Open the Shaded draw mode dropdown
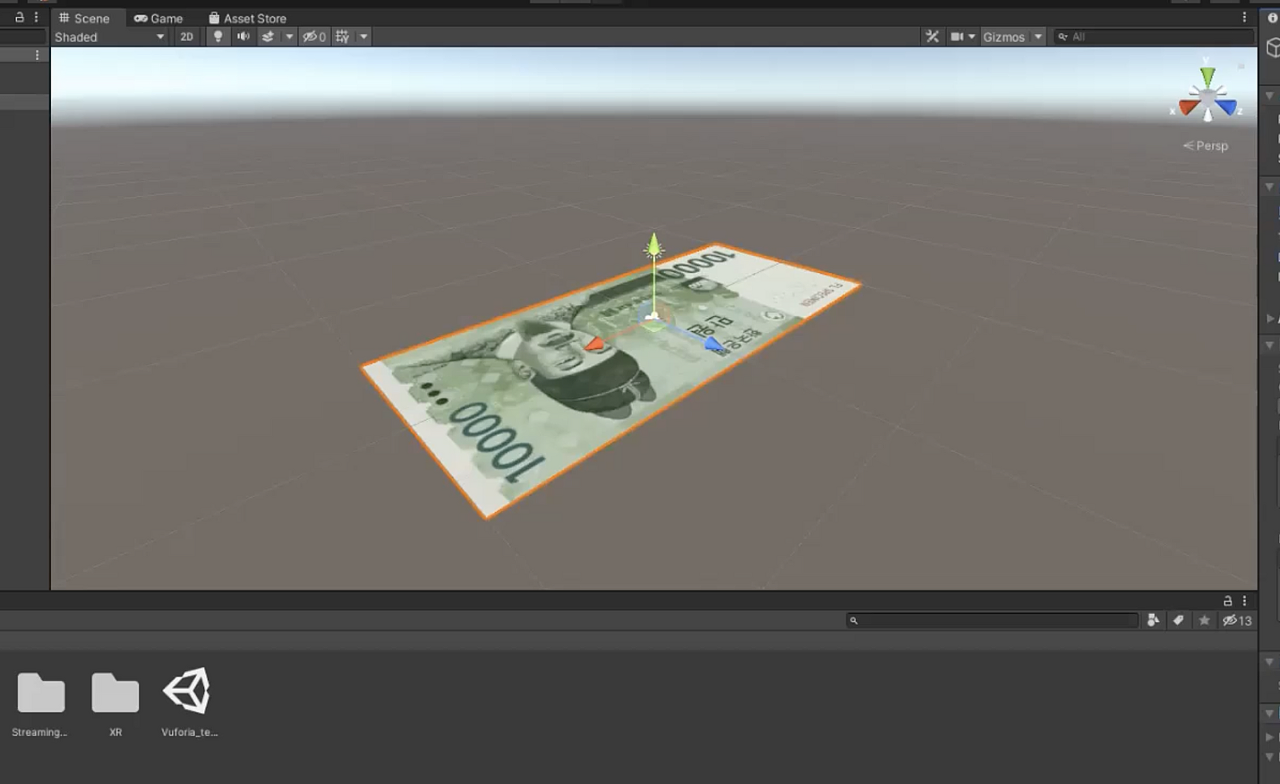 pos(110,37)
